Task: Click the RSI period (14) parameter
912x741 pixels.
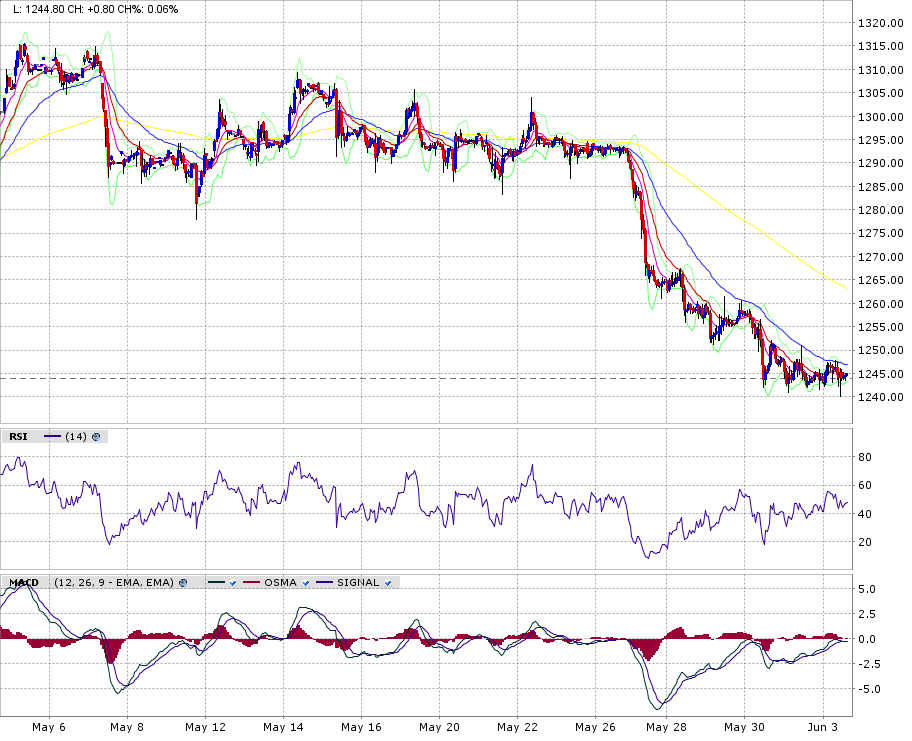Action: pos(75,436)
